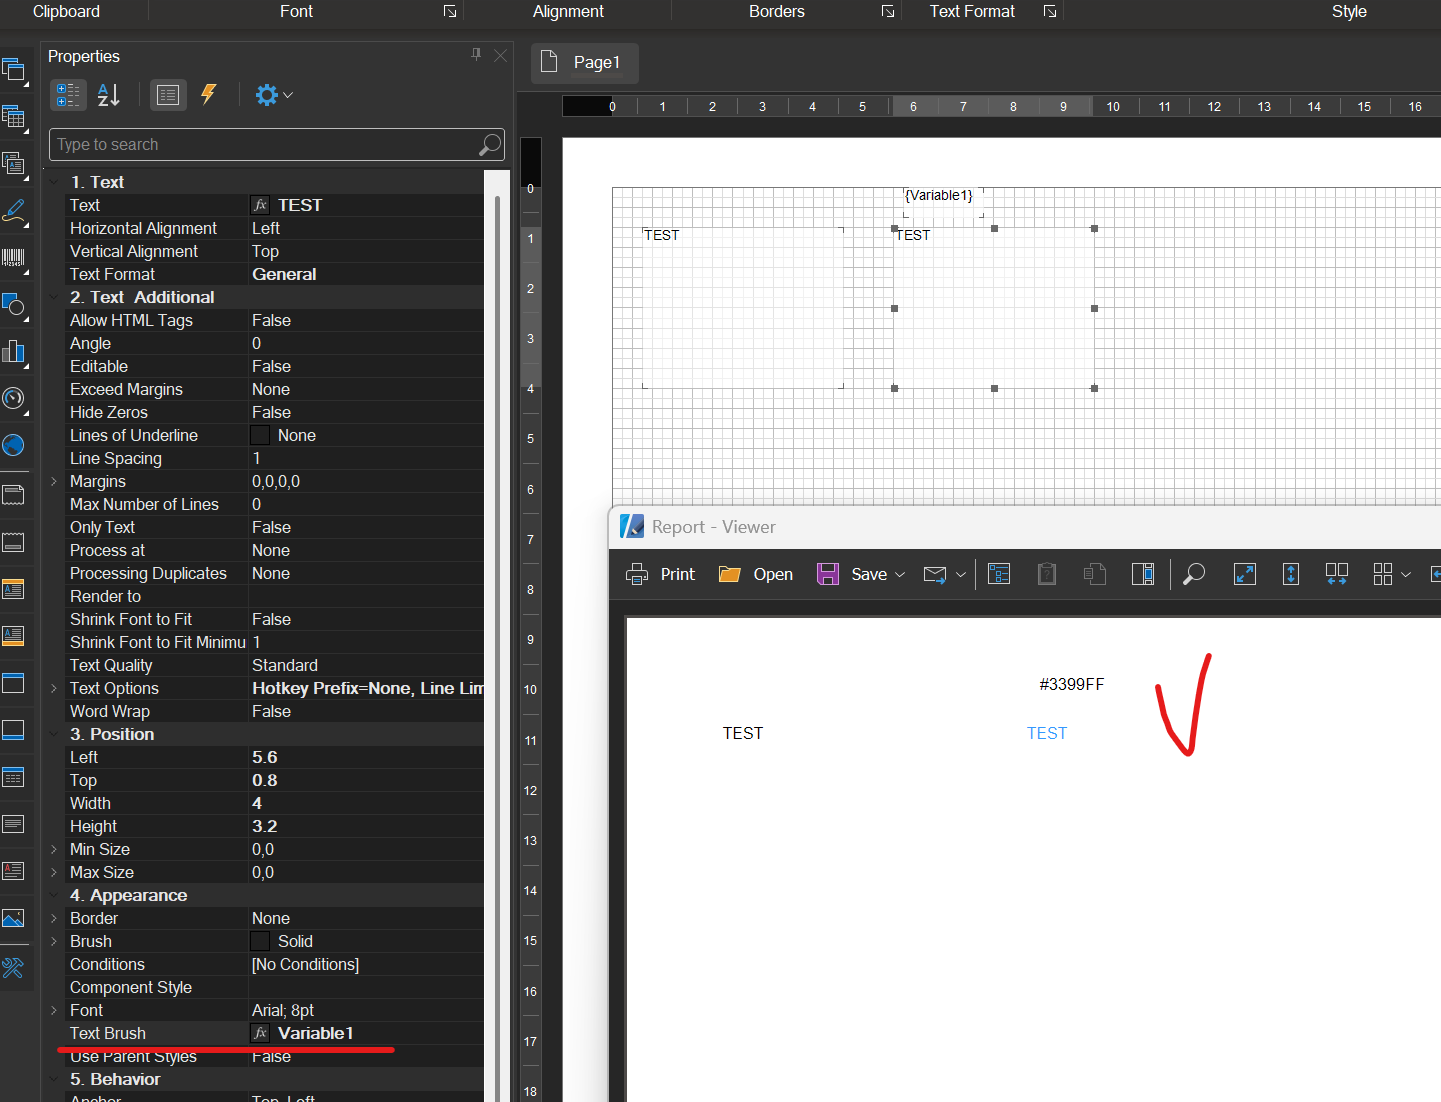The width and height of the screenshot is (1441, 1102).
Task: Click the Save label in Viewer
Action: [869, 574]
